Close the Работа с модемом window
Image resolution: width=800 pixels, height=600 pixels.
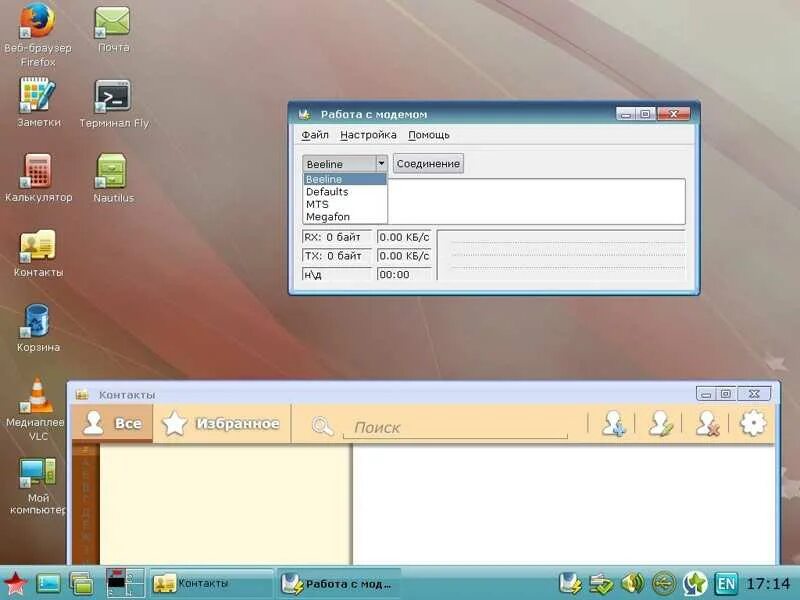pos(673,114)
